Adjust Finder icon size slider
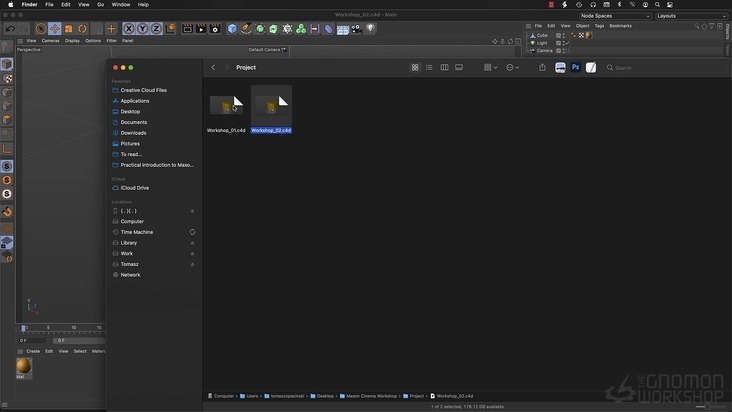This screenshot has height=412, width=732. point(707,407)
